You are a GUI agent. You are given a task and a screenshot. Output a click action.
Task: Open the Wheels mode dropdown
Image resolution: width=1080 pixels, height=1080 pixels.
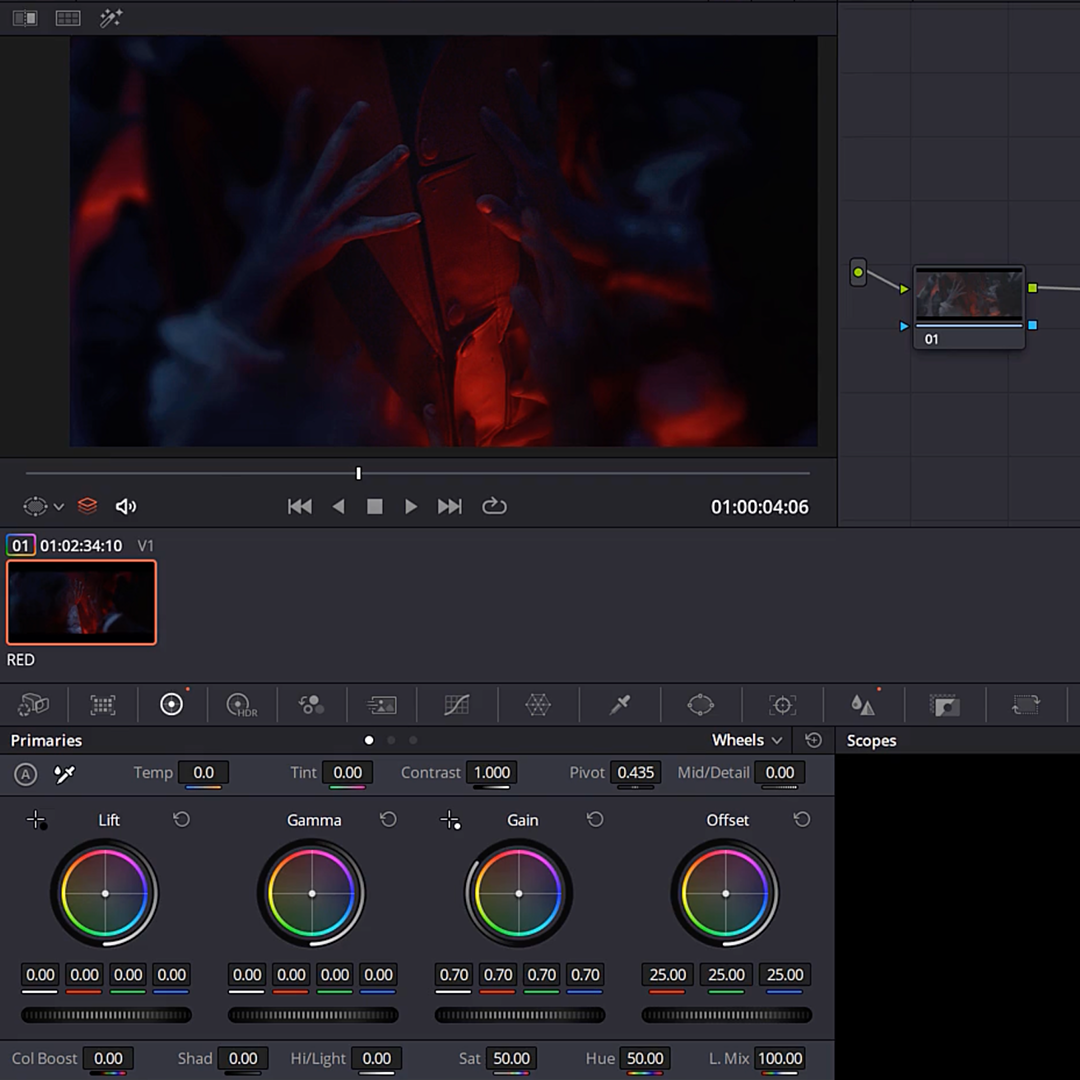tap(746, 740)
